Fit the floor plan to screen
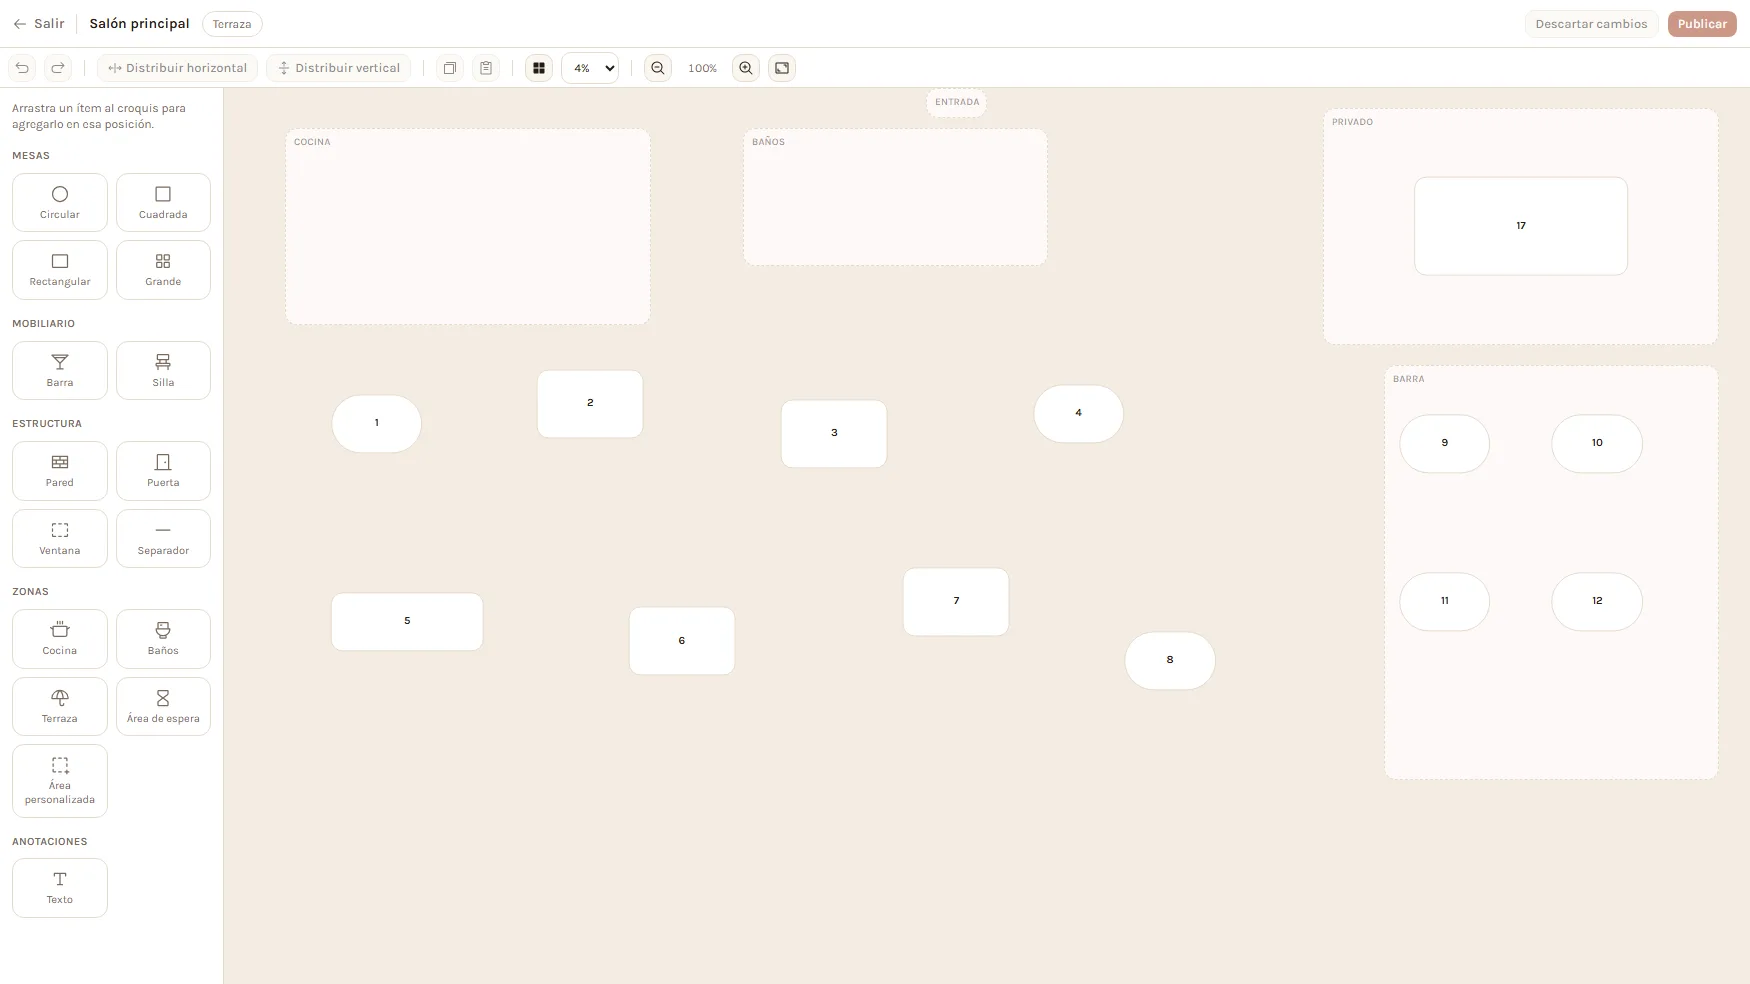The height and width of the screenshot is (984, 1750). [782, 68]
